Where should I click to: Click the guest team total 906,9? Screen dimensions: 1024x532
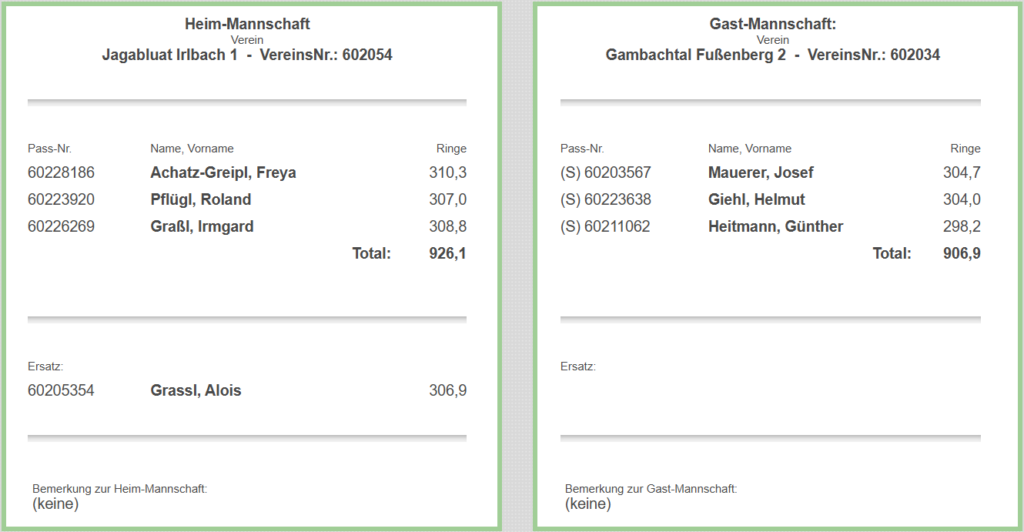[962, 254]
